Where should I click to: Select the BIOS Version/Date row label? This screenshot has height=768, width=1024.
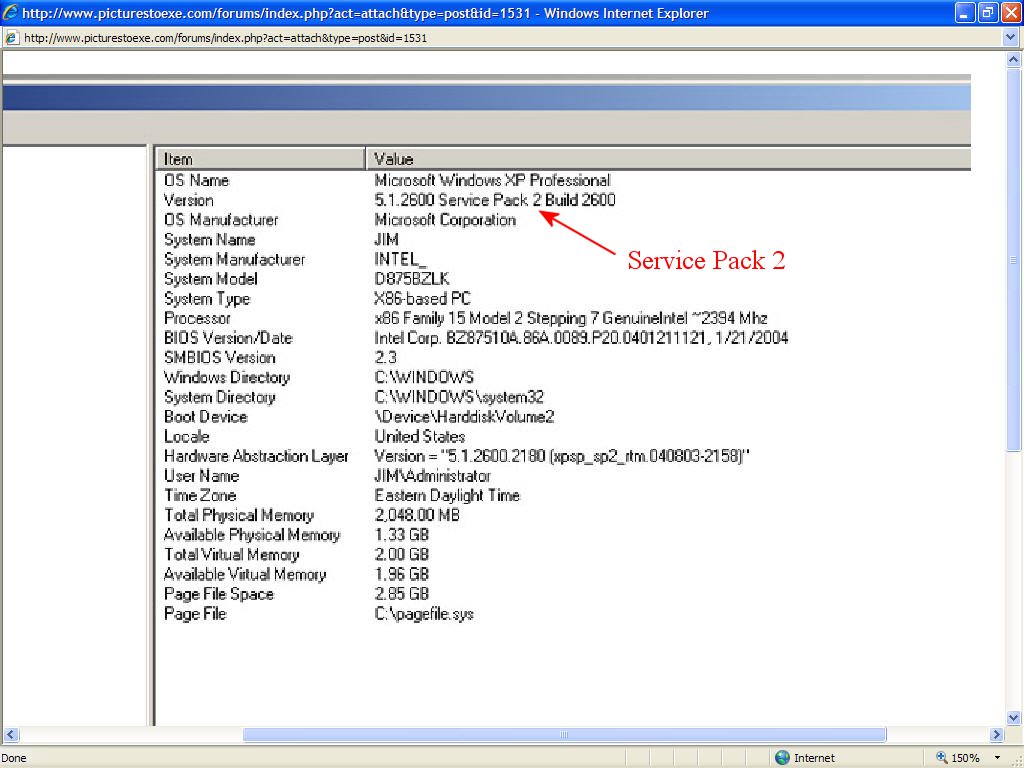point(228,338)
